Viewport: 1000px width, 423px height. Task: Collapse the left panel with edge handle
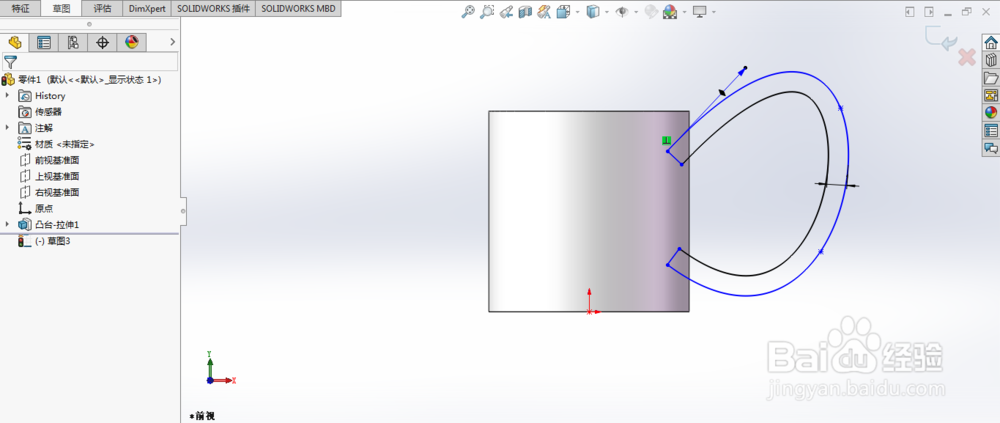[183, 211]
